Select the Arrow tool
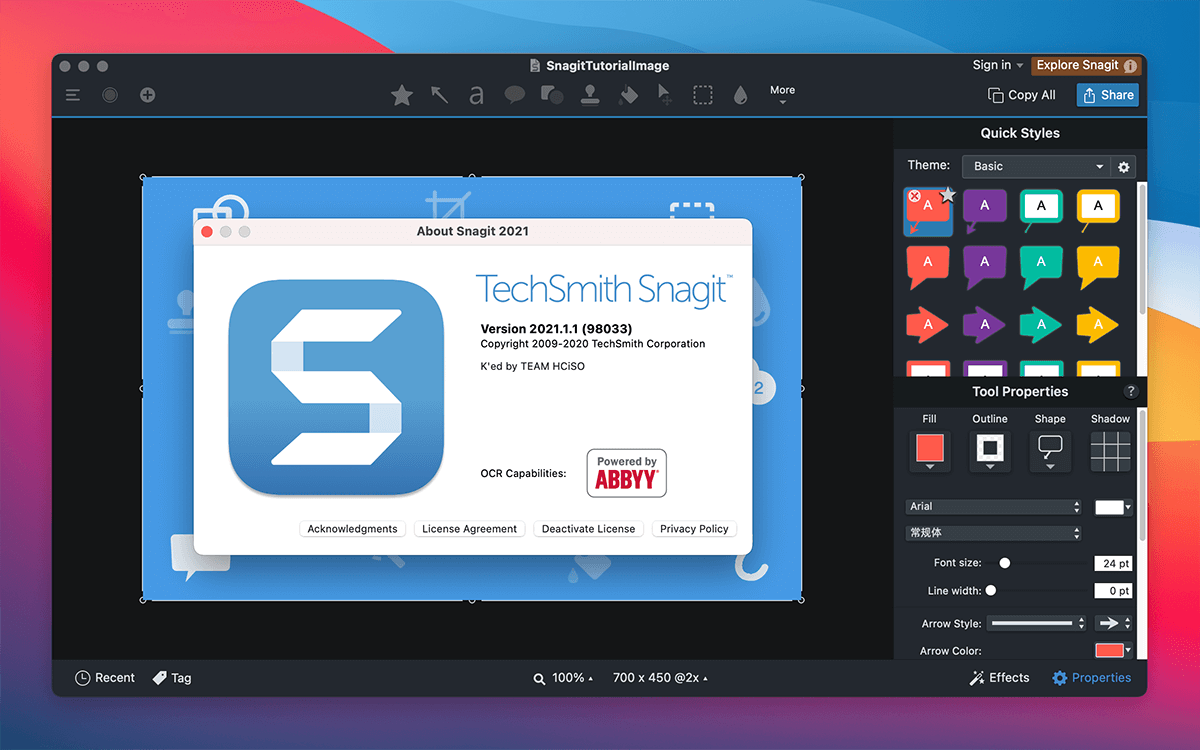Screen dimensions: 1200x750 (x=440, y=95)
